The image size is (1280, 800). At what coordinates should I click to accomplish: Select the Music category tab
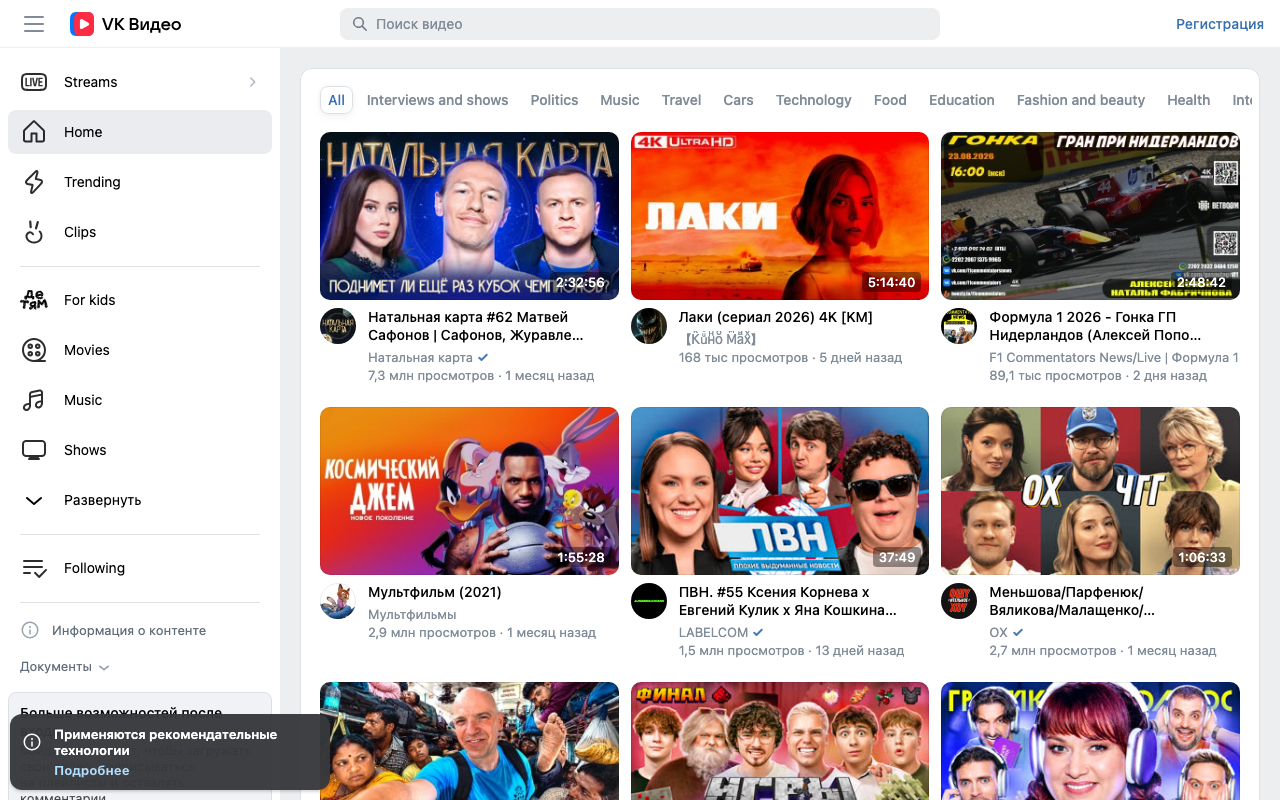pos(620,100)
